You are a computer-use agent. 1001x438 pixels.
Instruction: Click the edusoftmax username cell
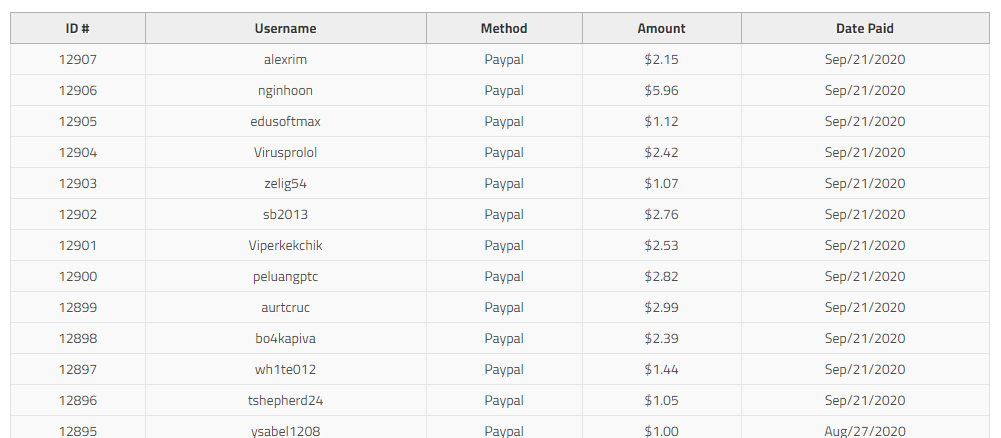pyautogui.click(x=285, y=121)
